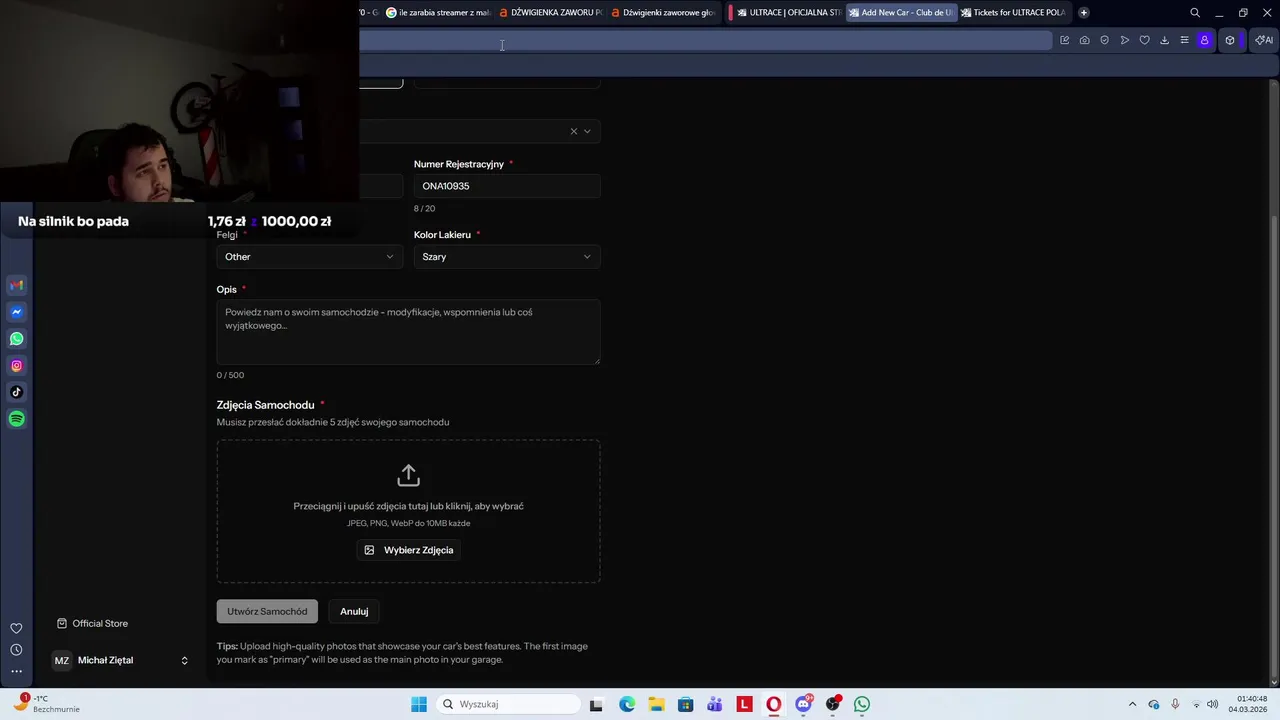Click the upload arrow icon in dropzone
Viewport: 1280px width, 720px height.
[x=408, y=475]
